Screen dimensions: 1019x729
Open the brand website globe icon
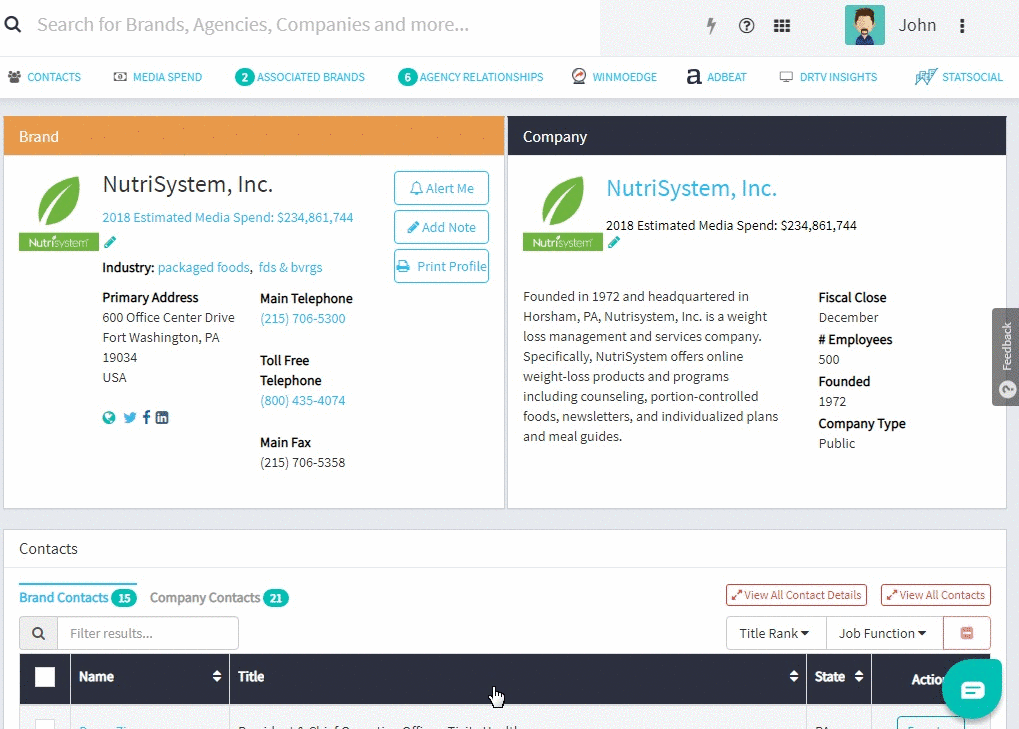point(109,418)
